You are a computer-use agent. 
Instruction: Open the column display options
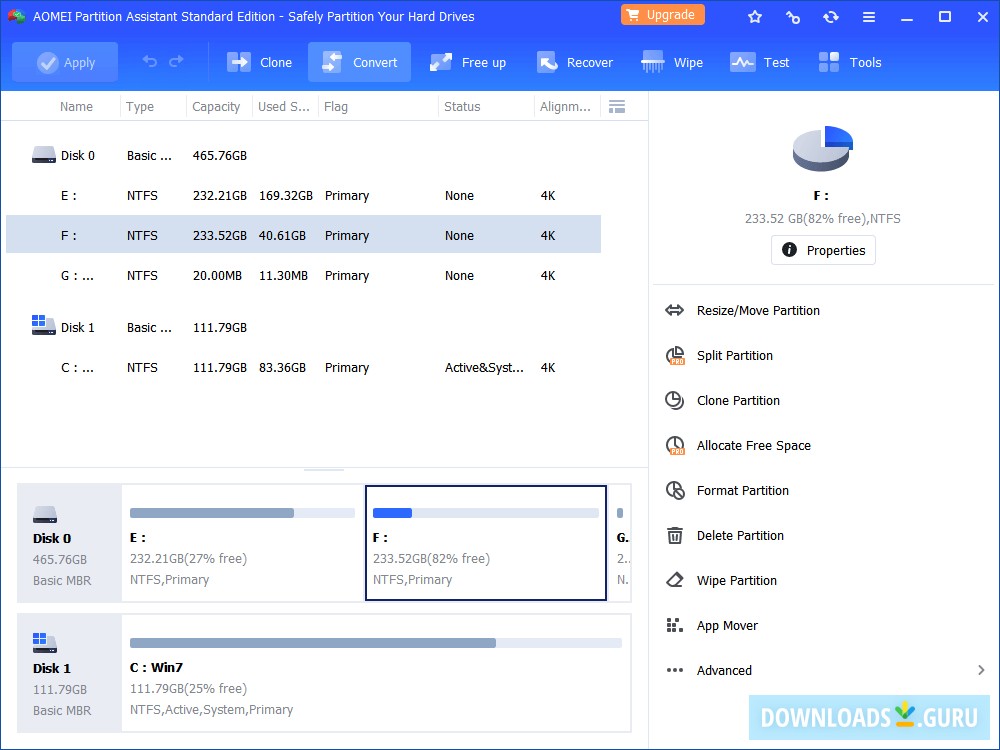click(x=617, y=106)
